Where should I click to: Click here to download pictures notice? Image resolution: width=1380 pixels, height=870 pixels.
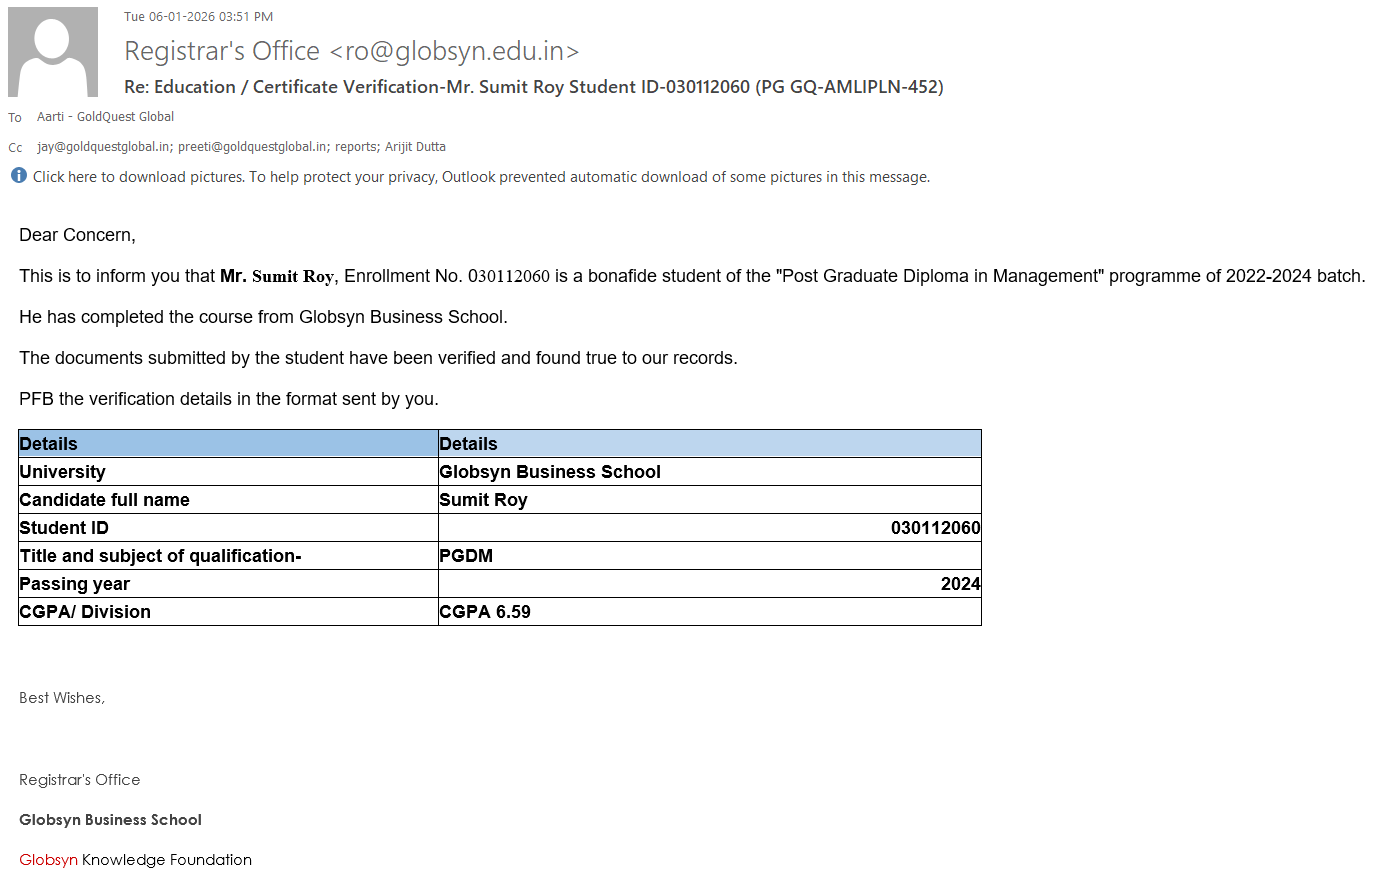tap(481, 177)
